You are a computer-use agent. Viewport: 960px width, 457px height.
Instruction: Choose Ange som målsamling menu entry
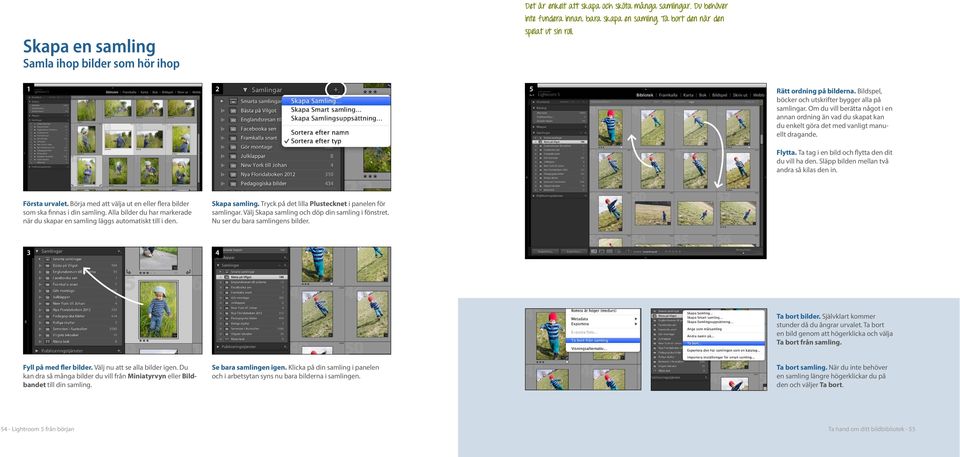click(704, 329)
